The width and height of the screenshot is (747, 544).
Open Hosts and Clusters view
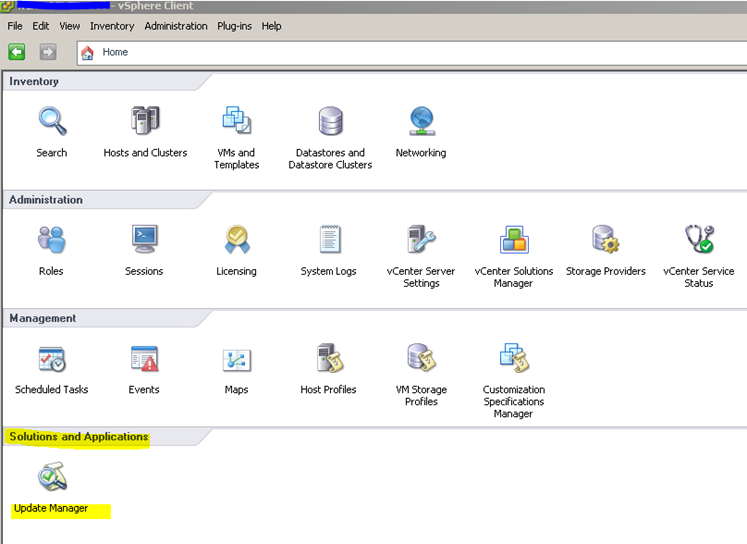click(x=145, y=120)
